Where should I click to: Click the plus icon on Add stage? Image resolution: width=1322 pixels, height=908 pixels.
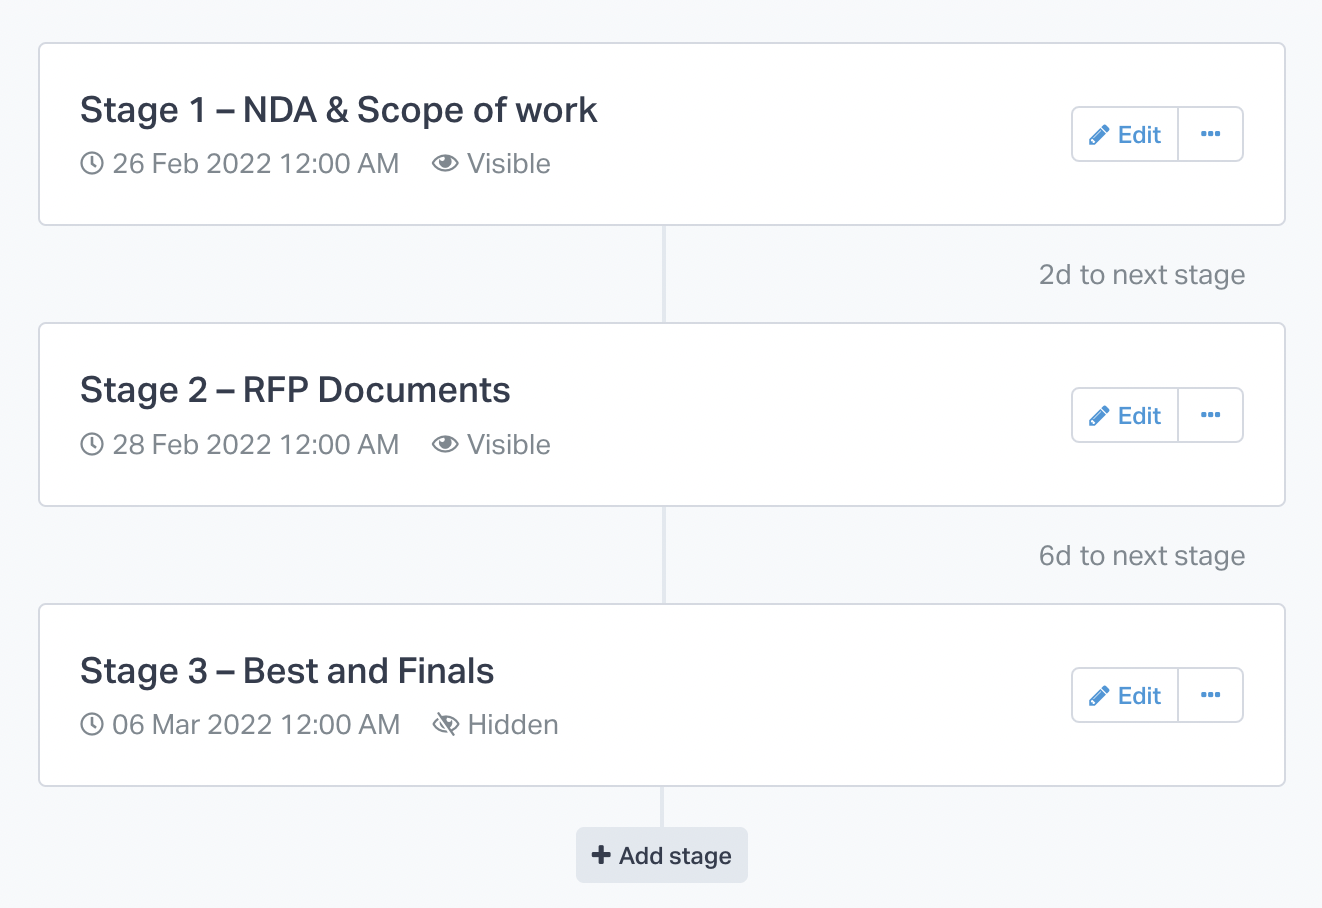(x=601, y=855)
